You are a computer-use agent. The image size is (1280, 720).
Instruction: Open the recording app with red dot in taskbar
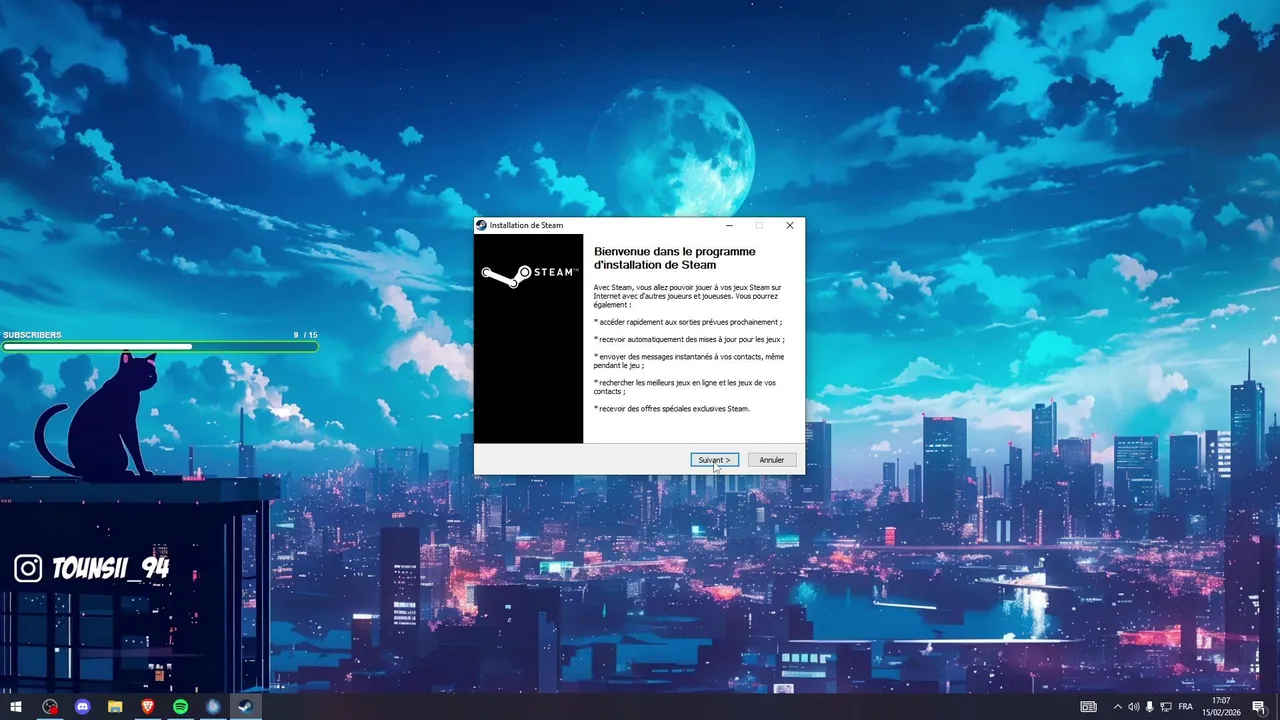click(x=50, y=707)
